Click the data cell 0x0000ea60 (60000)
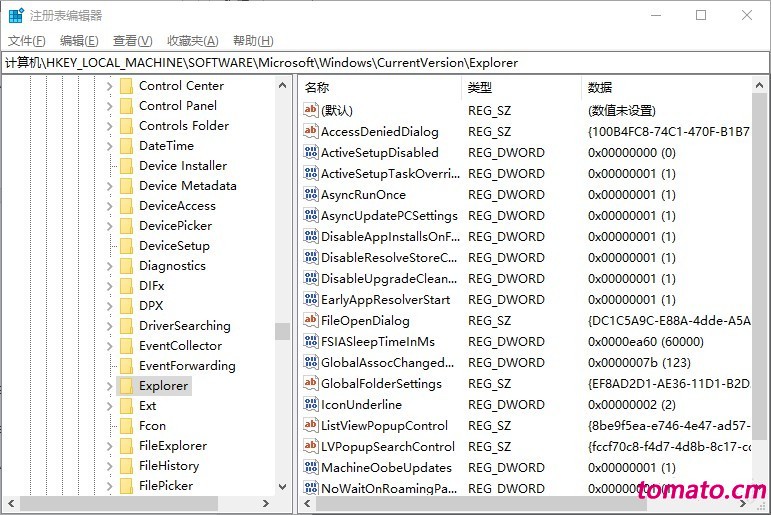Image resolution: width=771 pixels, height=515 pixels. 646,341
